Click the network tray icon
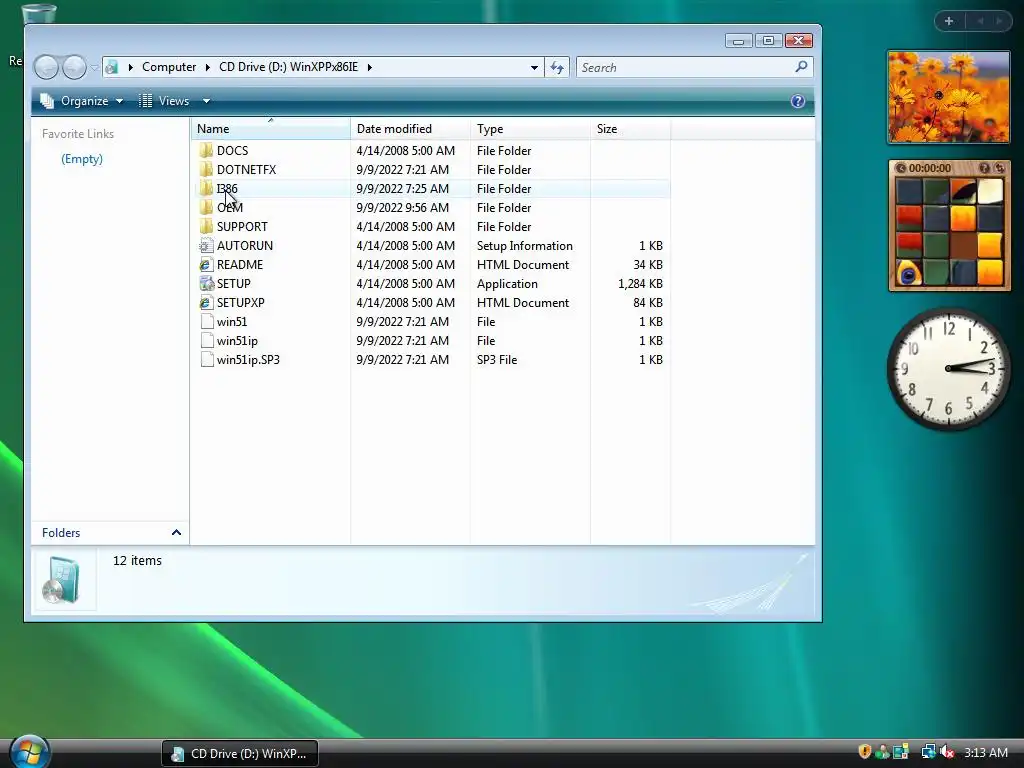Screen dimensions: 1024x768 point(927,752)
